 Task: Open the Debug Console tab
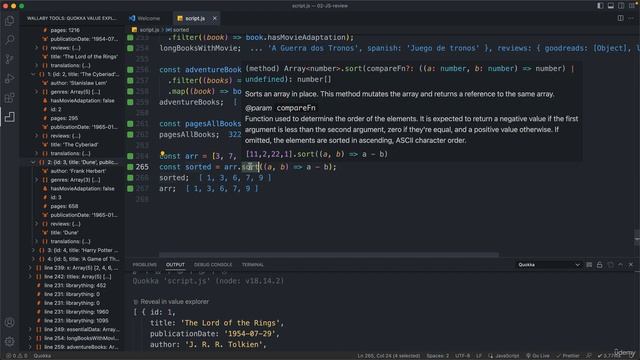[x=213, y=265]
